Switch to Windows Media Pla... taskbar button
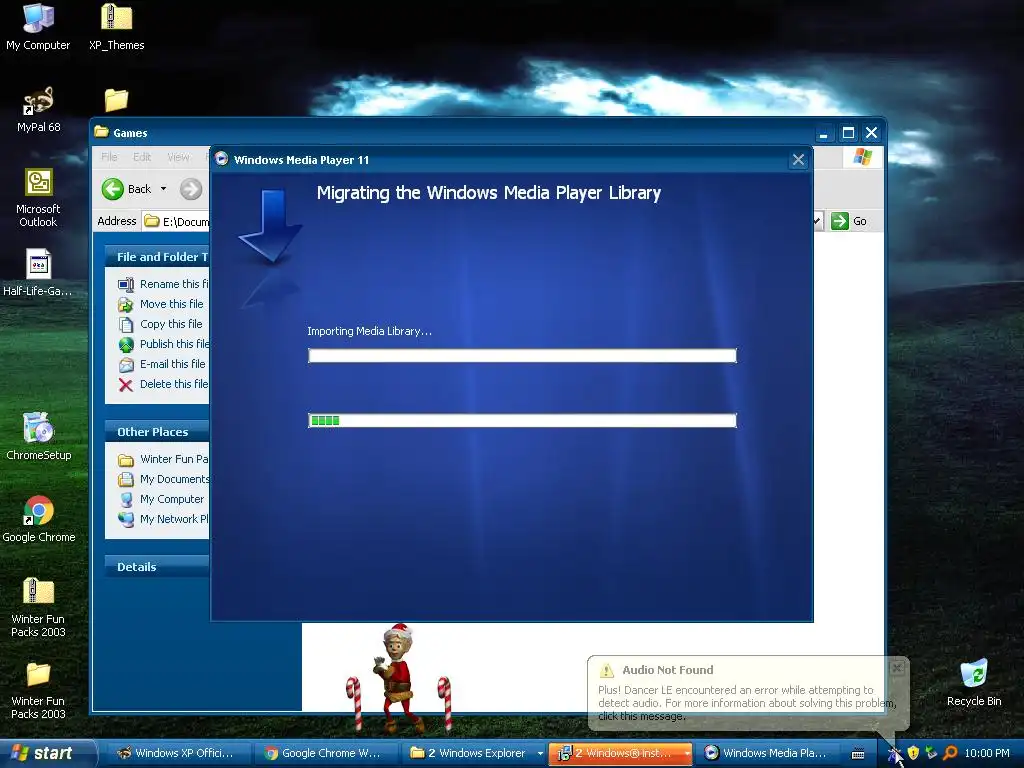This screenshot has height=768, width=1024. pos(767,753)
